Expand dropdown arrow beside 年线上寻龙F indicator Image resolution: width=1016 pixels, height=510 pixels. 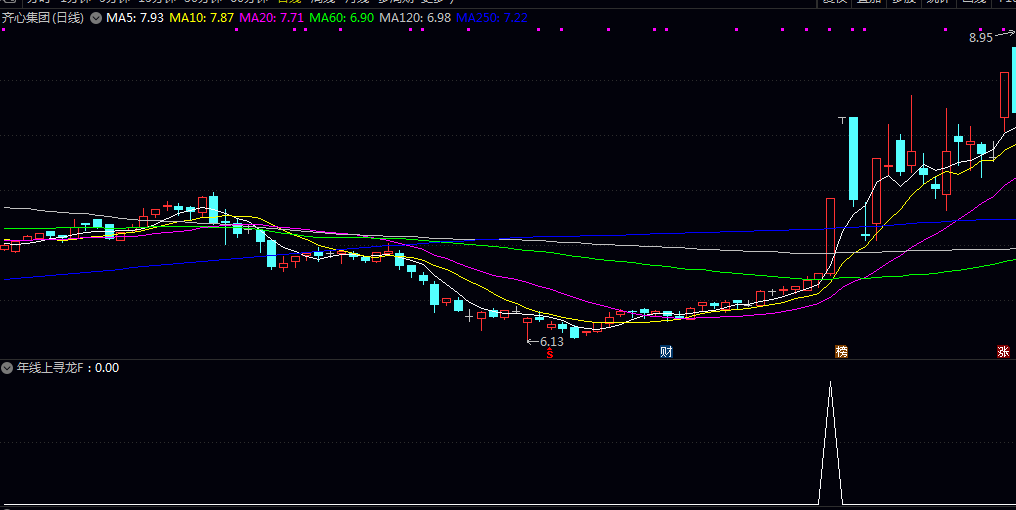[8, 368]
